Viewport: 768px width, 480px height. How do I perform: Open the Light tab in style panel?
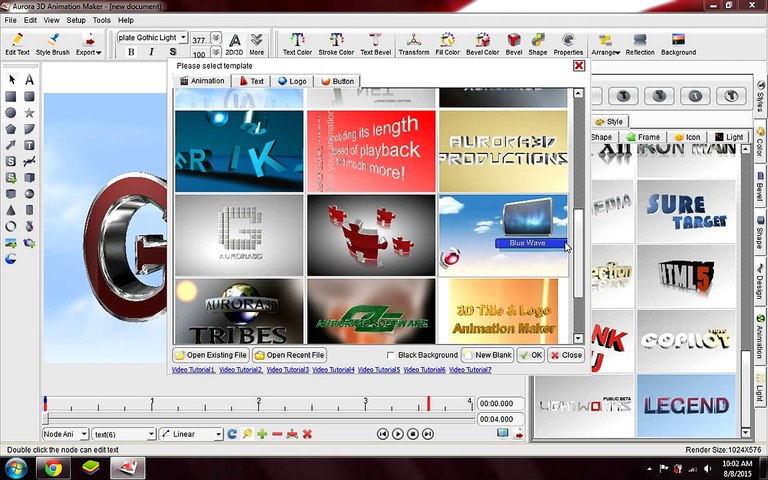click(x=729, y=137)
